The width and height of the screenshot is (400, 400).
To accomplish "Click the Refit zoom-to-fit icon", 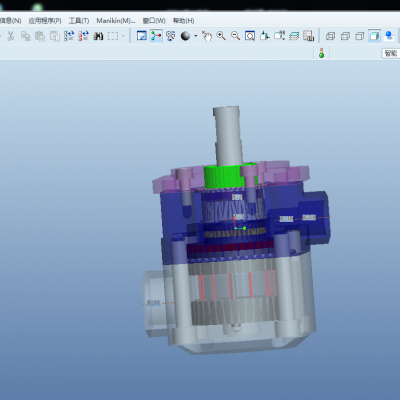I will 250,36.
